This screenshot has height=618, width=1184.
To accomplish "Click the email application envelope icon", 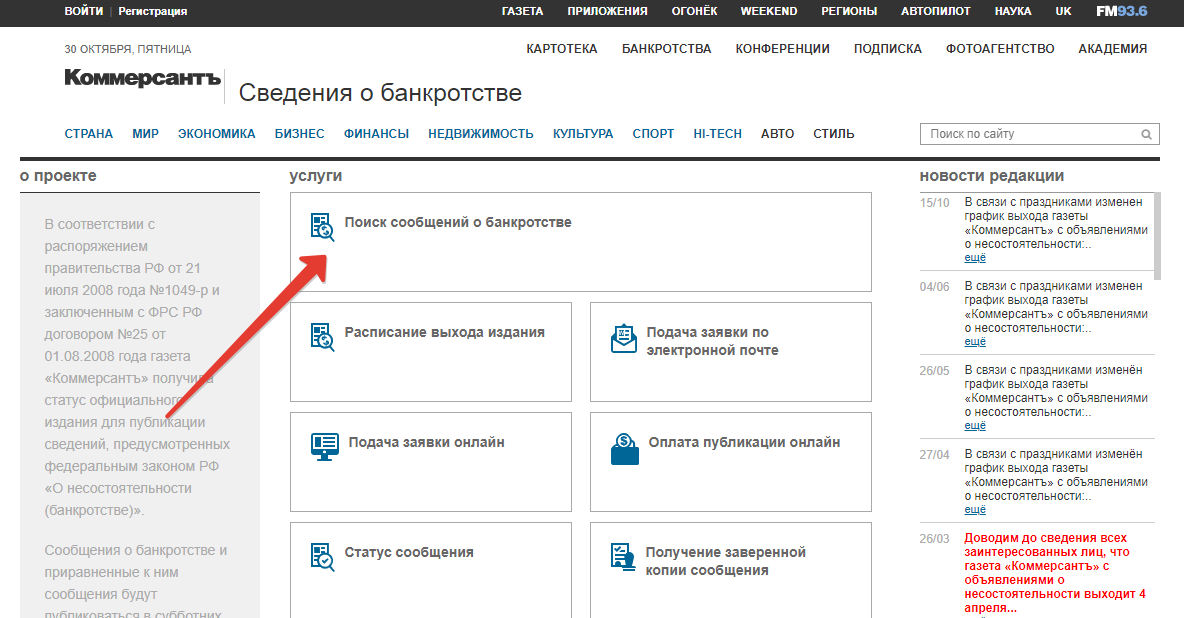I will pyautogui.click(x=623, y=339).
